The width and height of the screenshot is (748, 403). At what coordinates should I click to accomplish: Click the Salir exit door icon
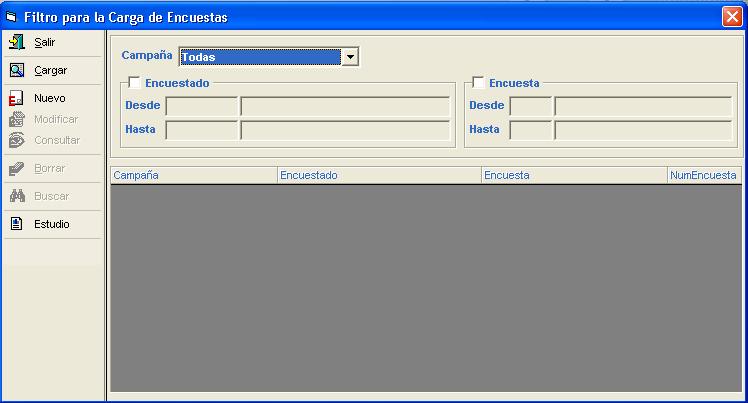17,42
